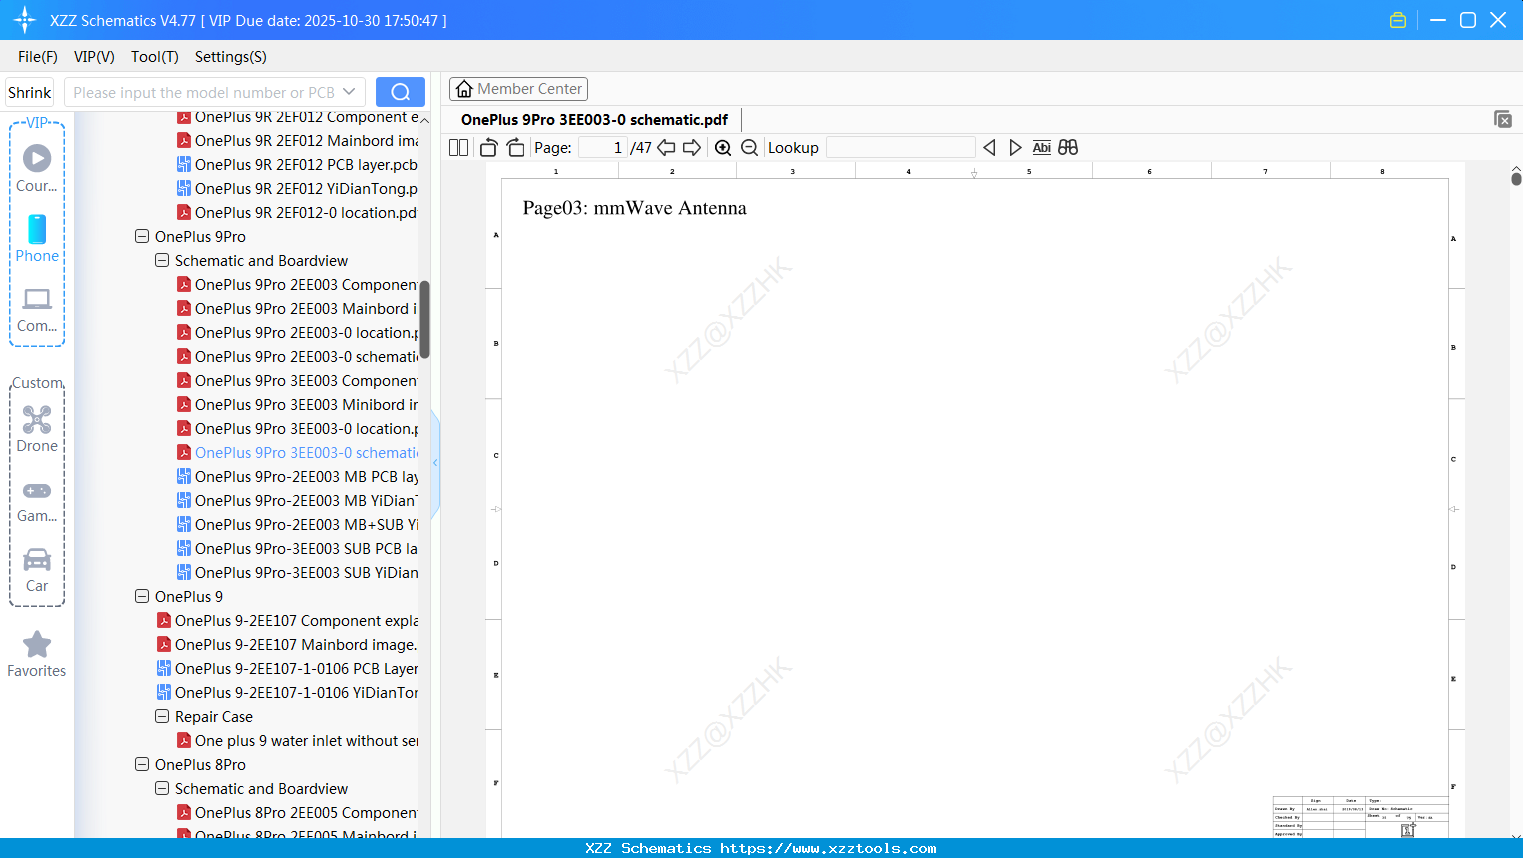Zoom in on the schematic
This screenshot has height=858, width=1523.
click(x=723, y=147)
